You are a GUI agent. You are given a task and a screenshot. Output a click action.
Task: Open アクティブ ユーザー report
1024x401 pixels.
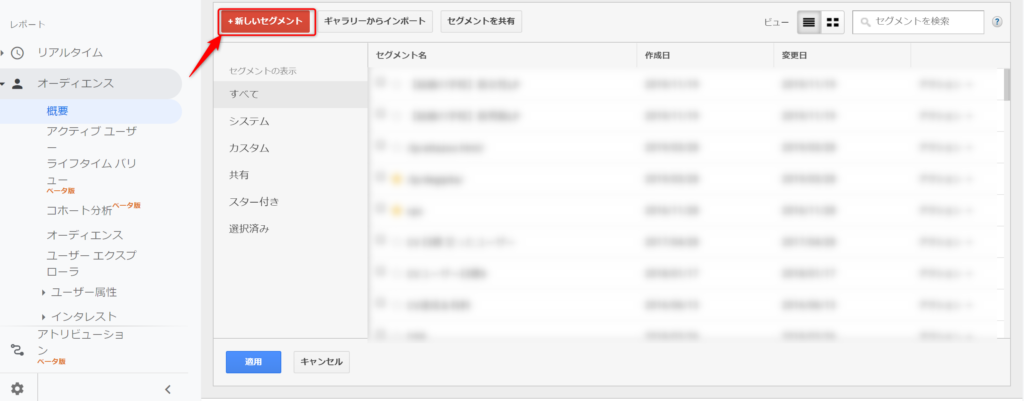91,140
